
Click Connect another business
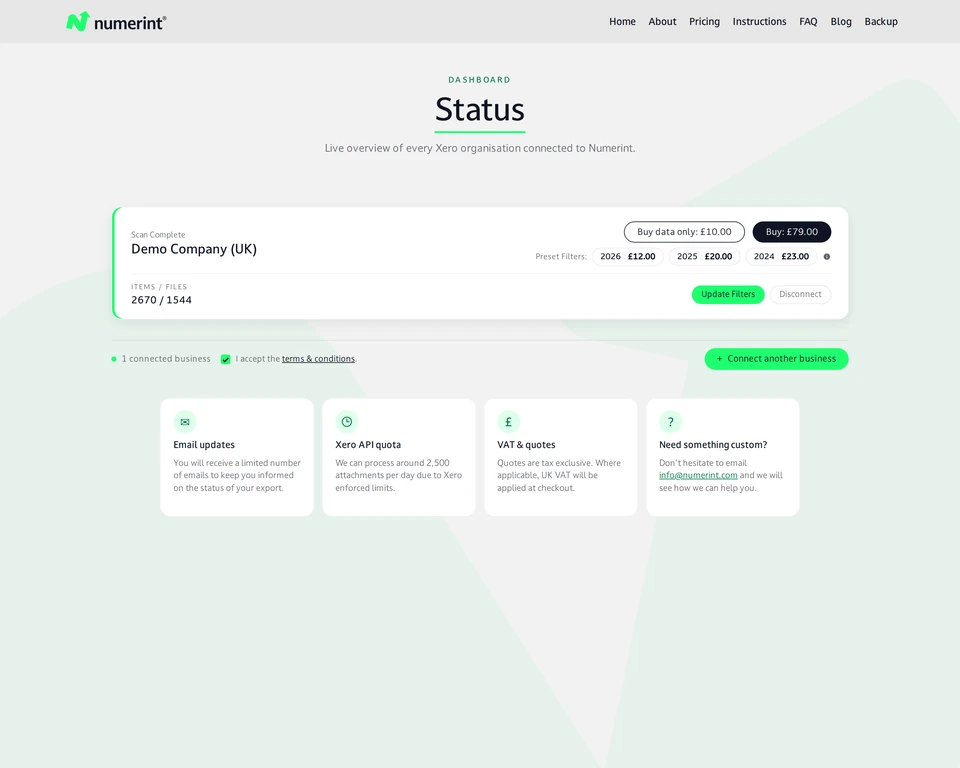pyautogui.click(x=776, y=359)
